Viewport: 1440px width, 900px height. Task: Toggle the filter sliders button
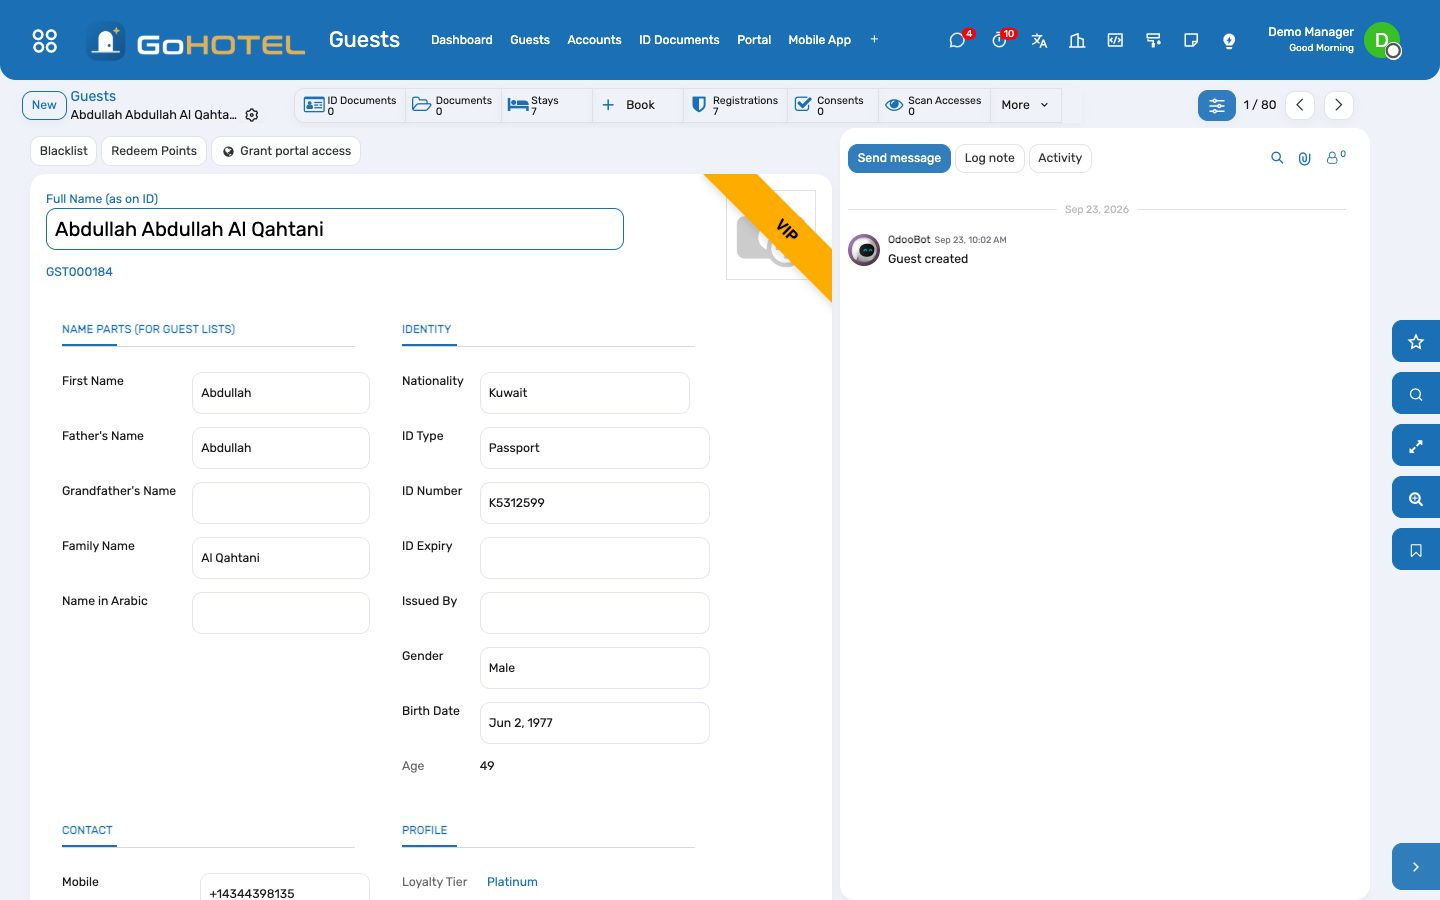click(x=1217, y=105)
